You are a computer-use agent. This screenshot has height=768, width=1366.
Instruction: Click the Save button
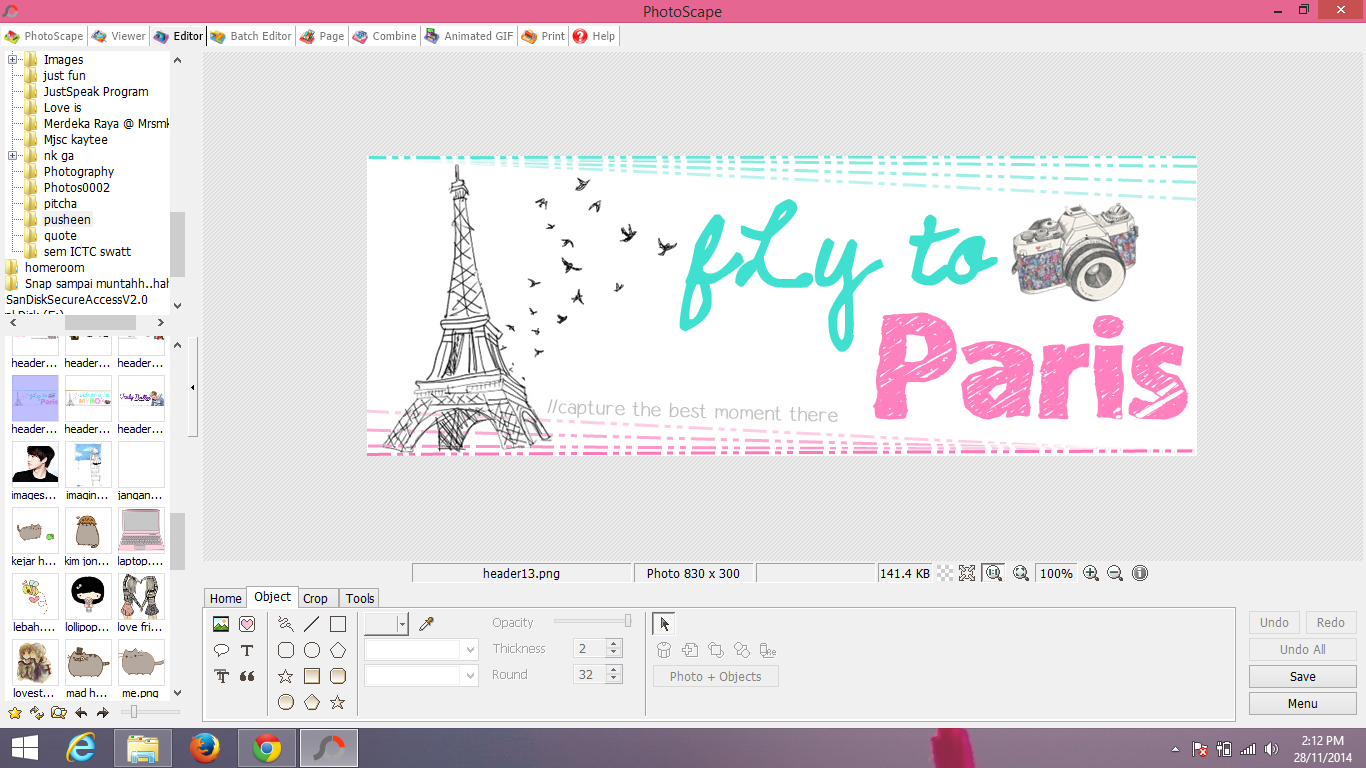pyautogui.click(x=1302, y=676)
